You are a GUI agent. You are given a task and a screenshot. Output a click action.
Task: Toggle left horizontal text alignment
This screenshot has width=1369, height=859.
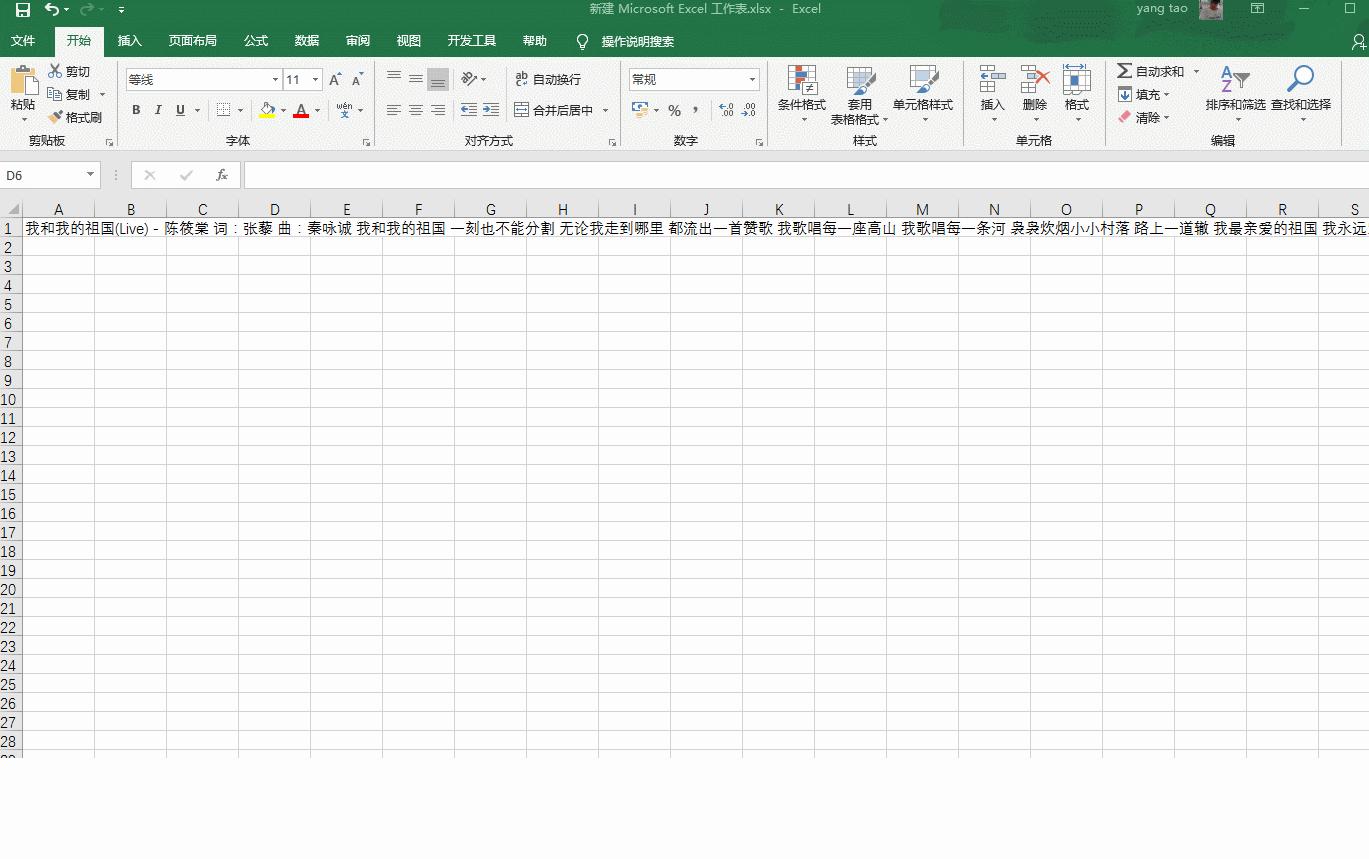coord(394,110)
